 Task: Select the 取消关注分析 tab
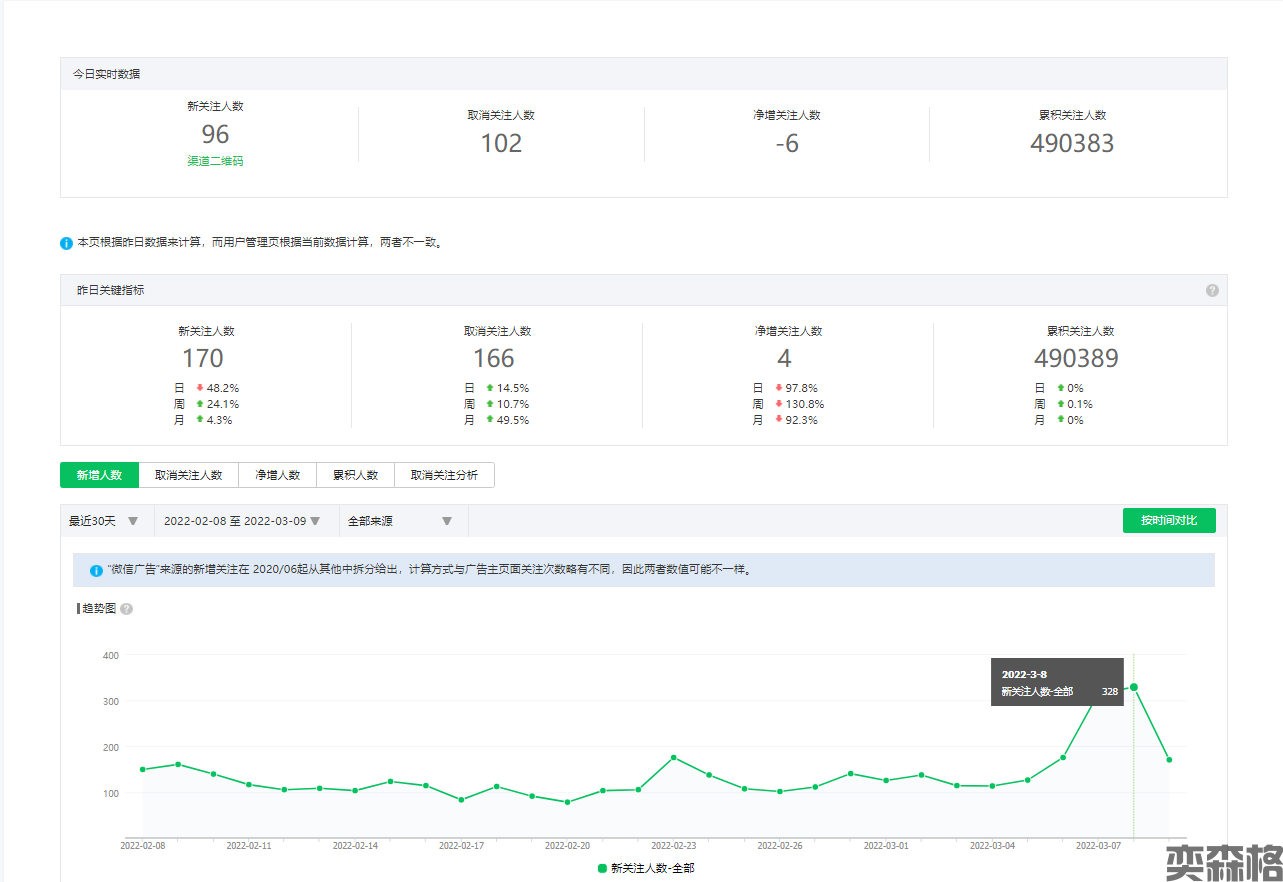444,475
